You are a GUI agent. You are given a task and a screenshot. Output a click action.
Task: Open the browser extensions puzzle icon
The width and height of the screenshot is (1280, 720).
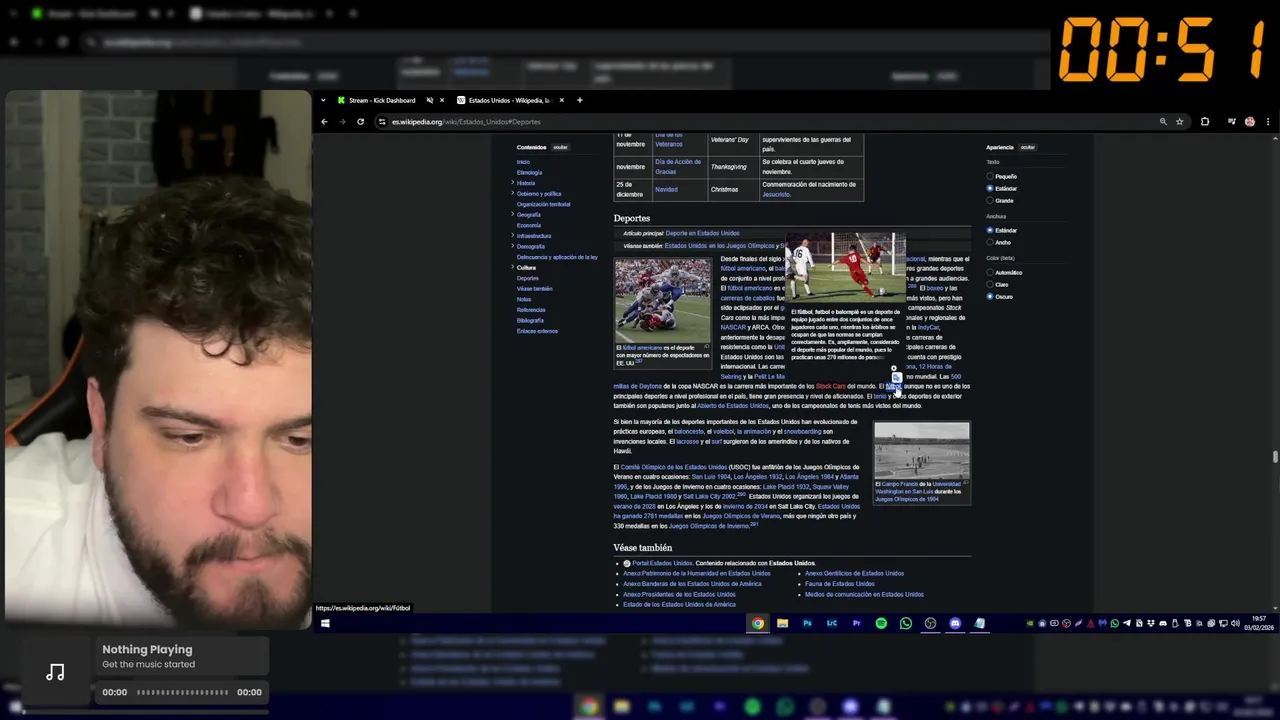pyautogui.click(x=1205, y=122)
